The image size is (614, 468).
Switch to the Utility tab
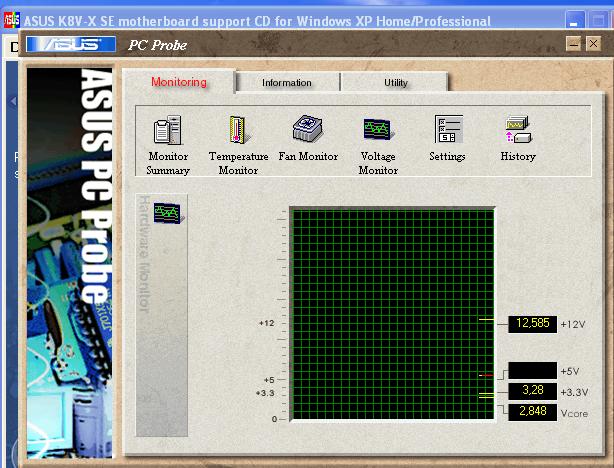pos(395,83)
